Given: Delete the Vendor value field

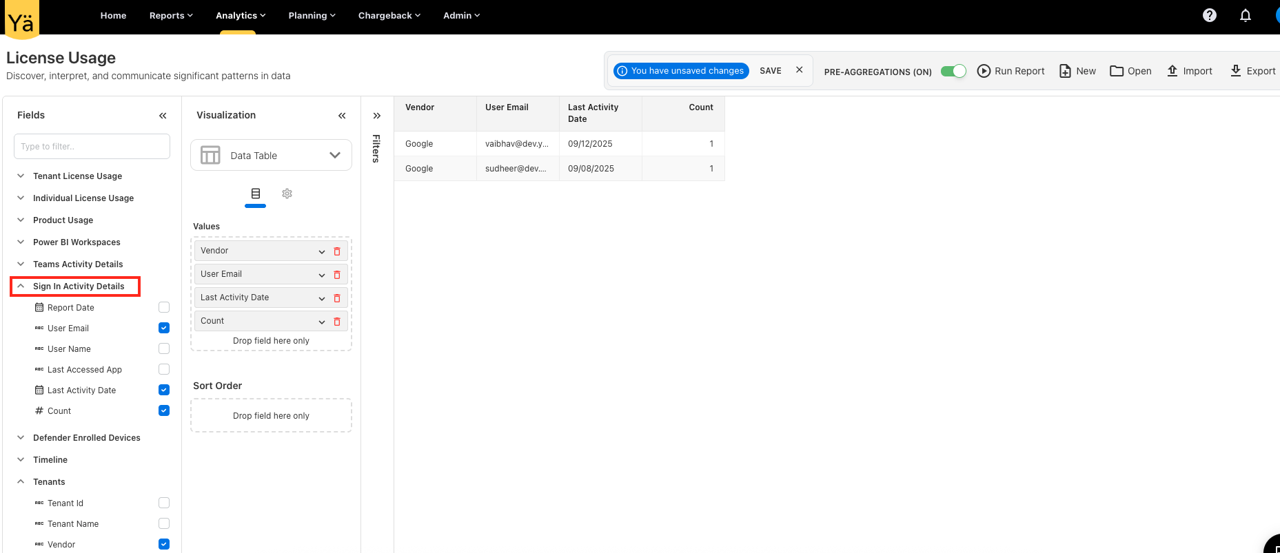Looking at the screenshot, I should pos(337,251).
